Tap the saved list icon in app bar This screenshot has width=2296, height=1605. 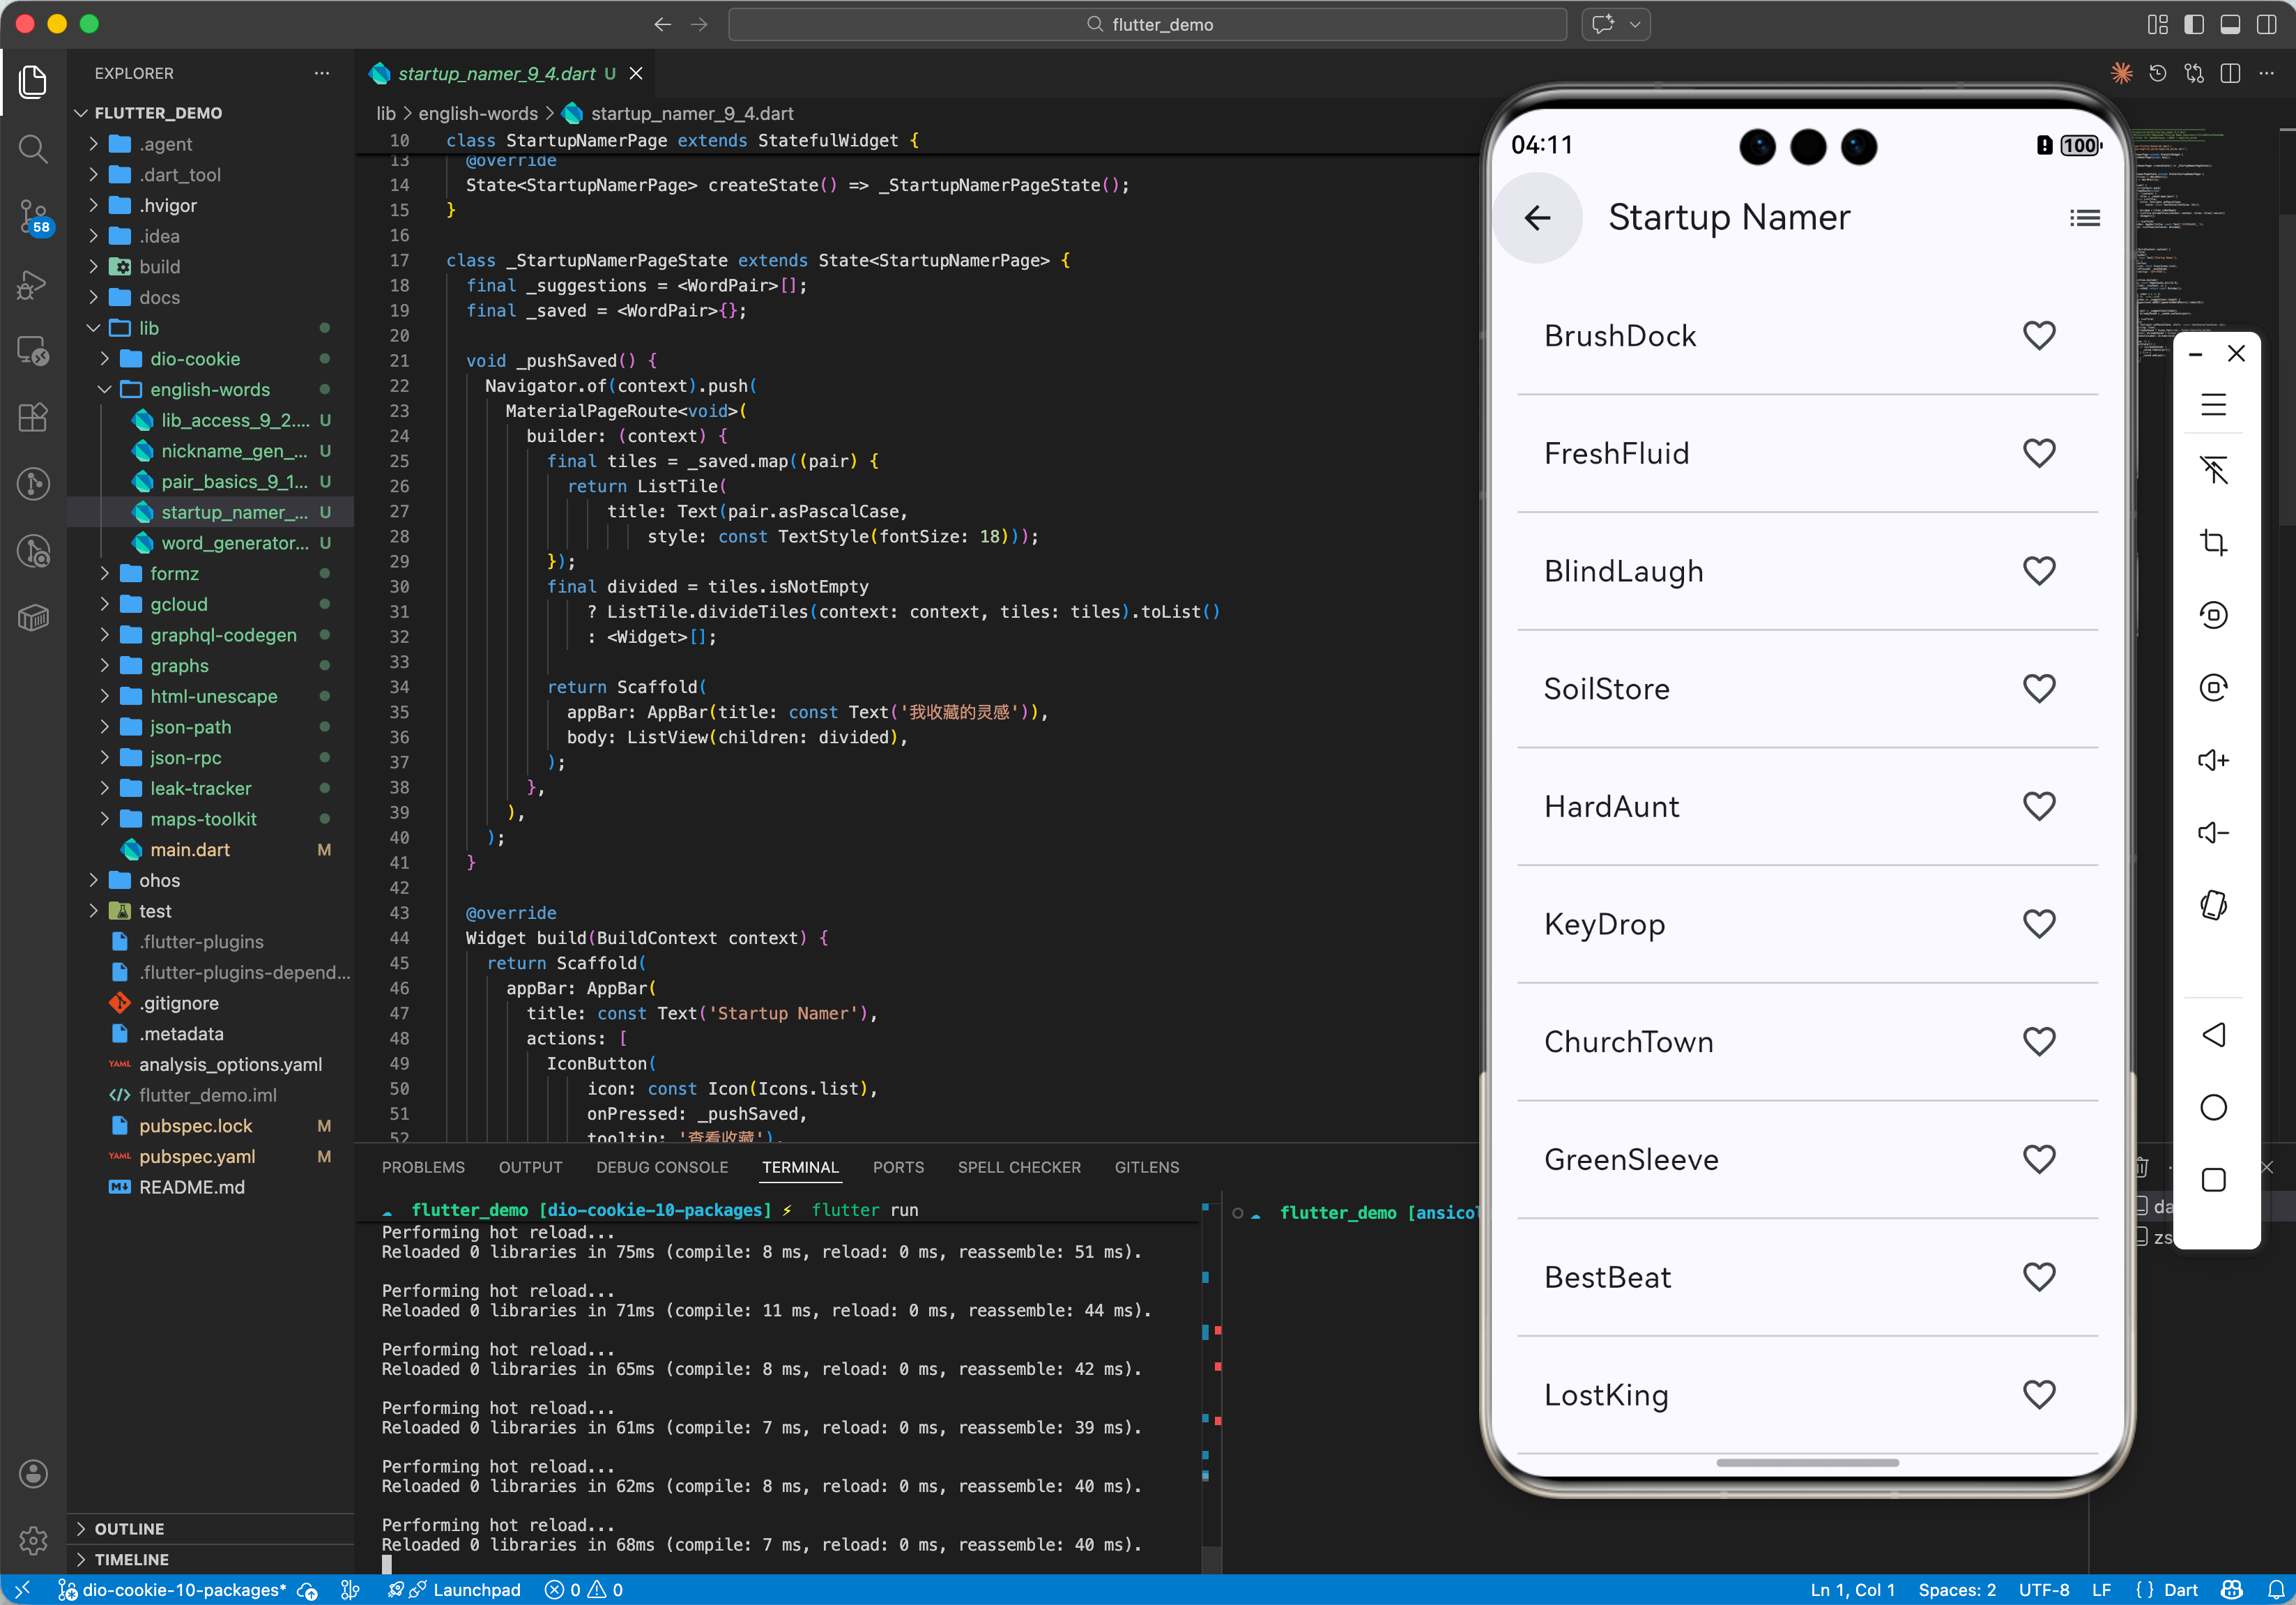pos(2084,218)
